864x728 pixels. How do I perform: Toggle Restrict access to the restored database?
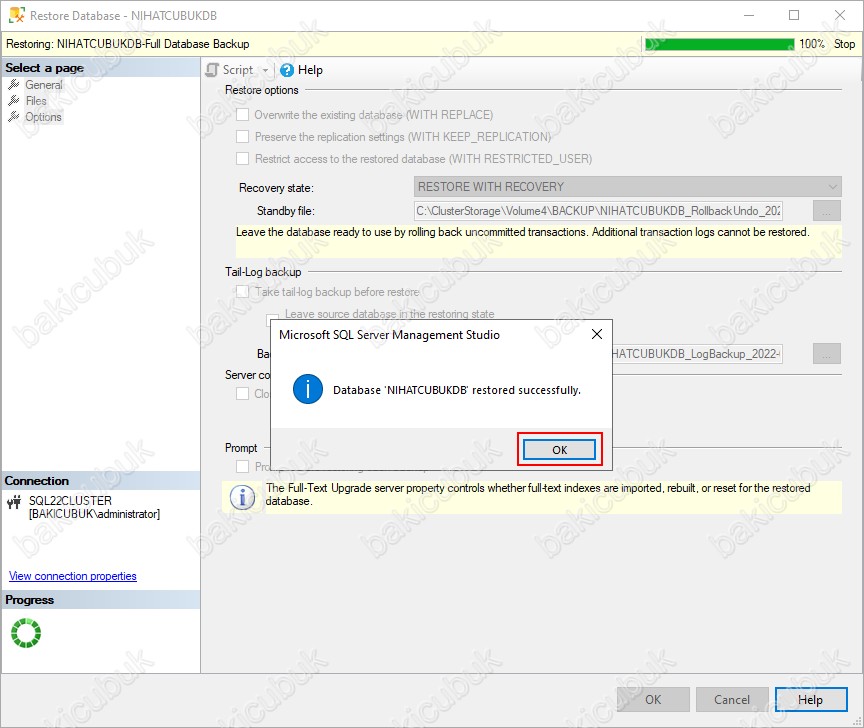[242, 159]
